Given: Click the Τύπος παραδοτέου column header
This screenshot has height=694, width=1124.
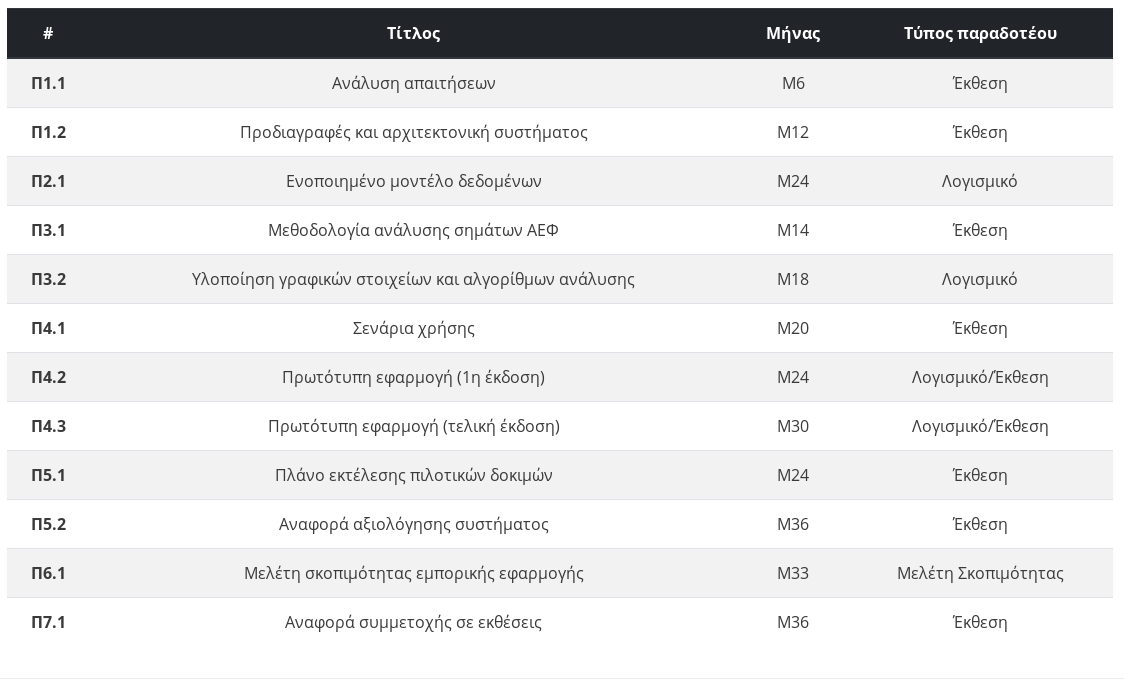Looking at the screenshot, I should point(980,33).
